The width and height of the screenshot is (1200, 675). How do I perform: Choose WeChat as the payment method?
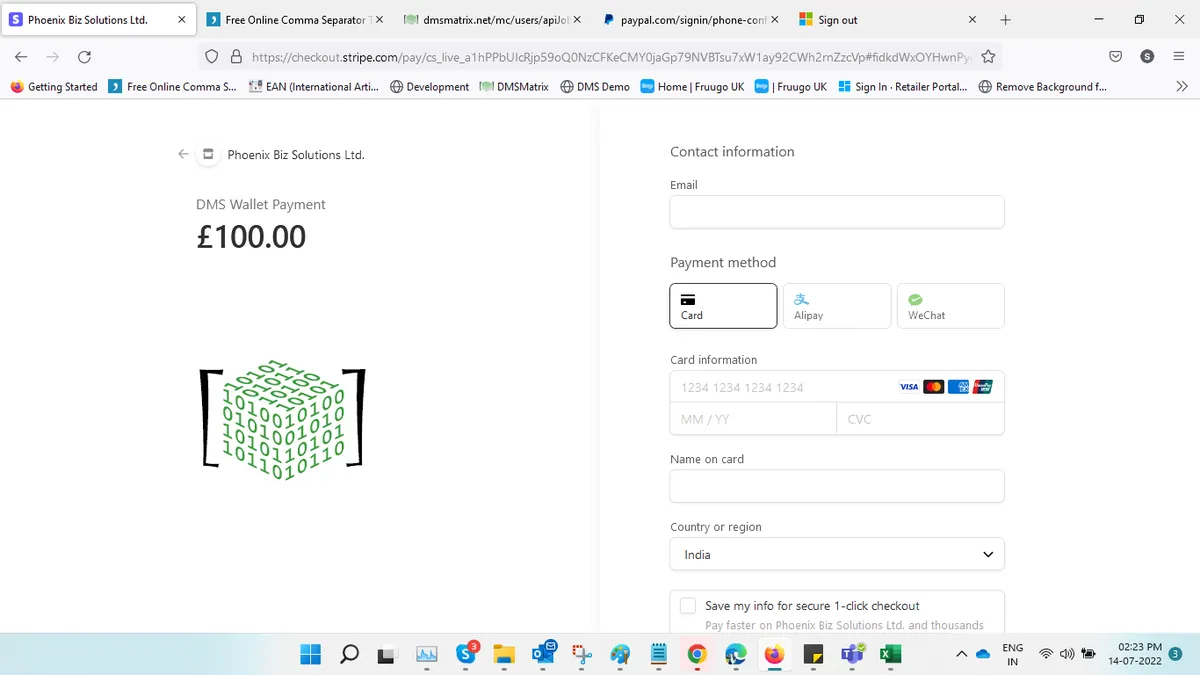coord(951,306)
